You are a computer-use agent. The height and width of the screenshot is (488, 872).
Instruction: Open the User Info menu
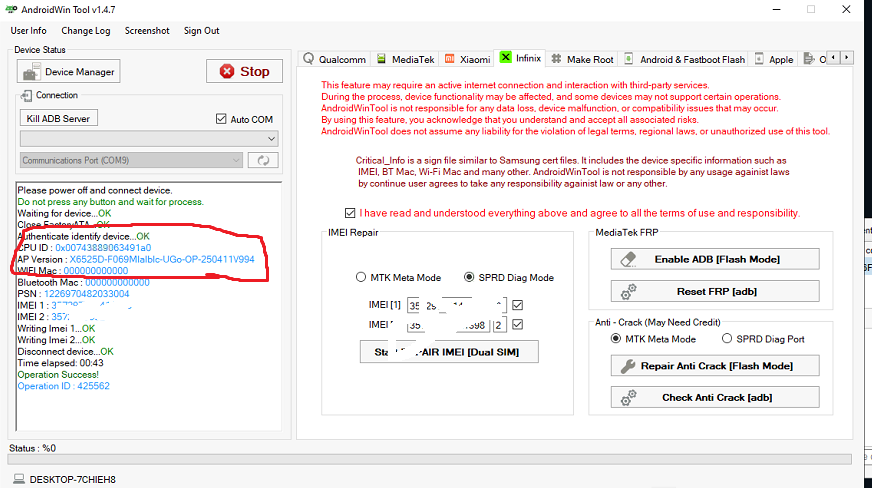[28, 31]
